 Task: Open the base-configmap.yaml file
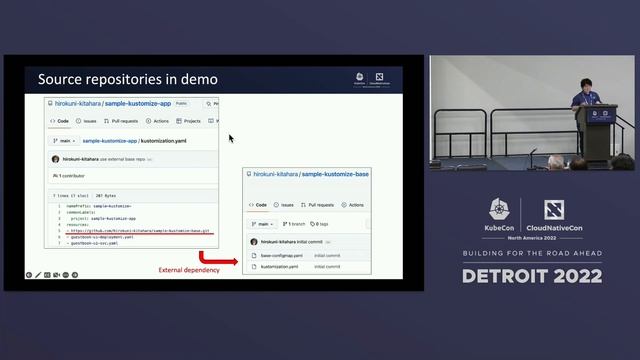tap(282, 256)
